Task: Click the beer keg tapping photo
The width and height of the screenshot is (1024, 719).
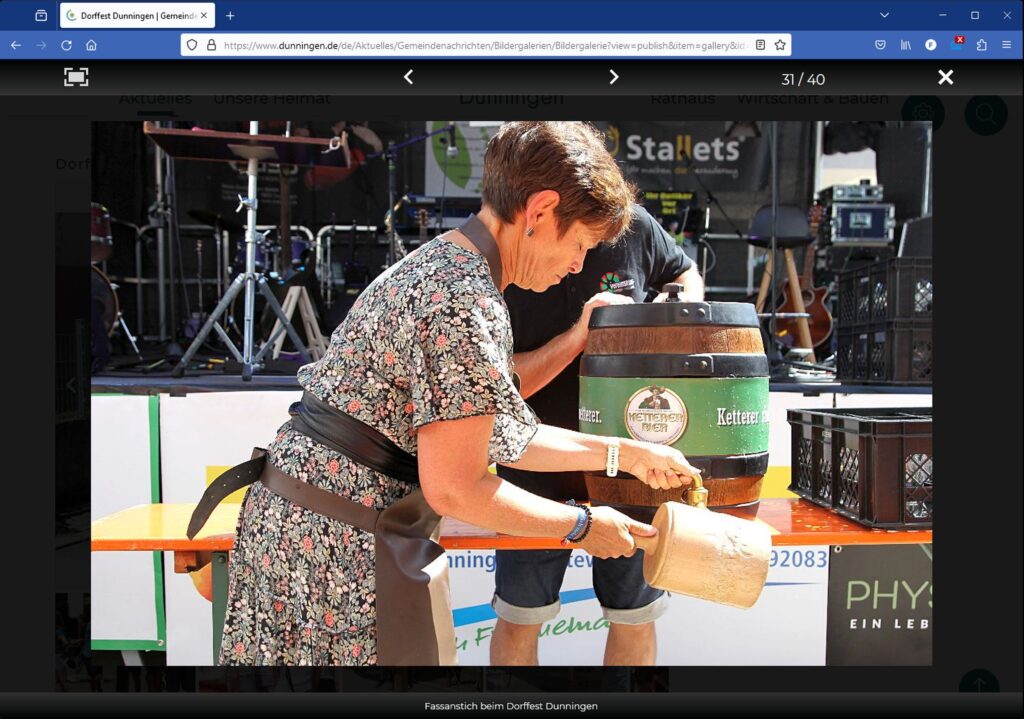Action: (511, 393)
